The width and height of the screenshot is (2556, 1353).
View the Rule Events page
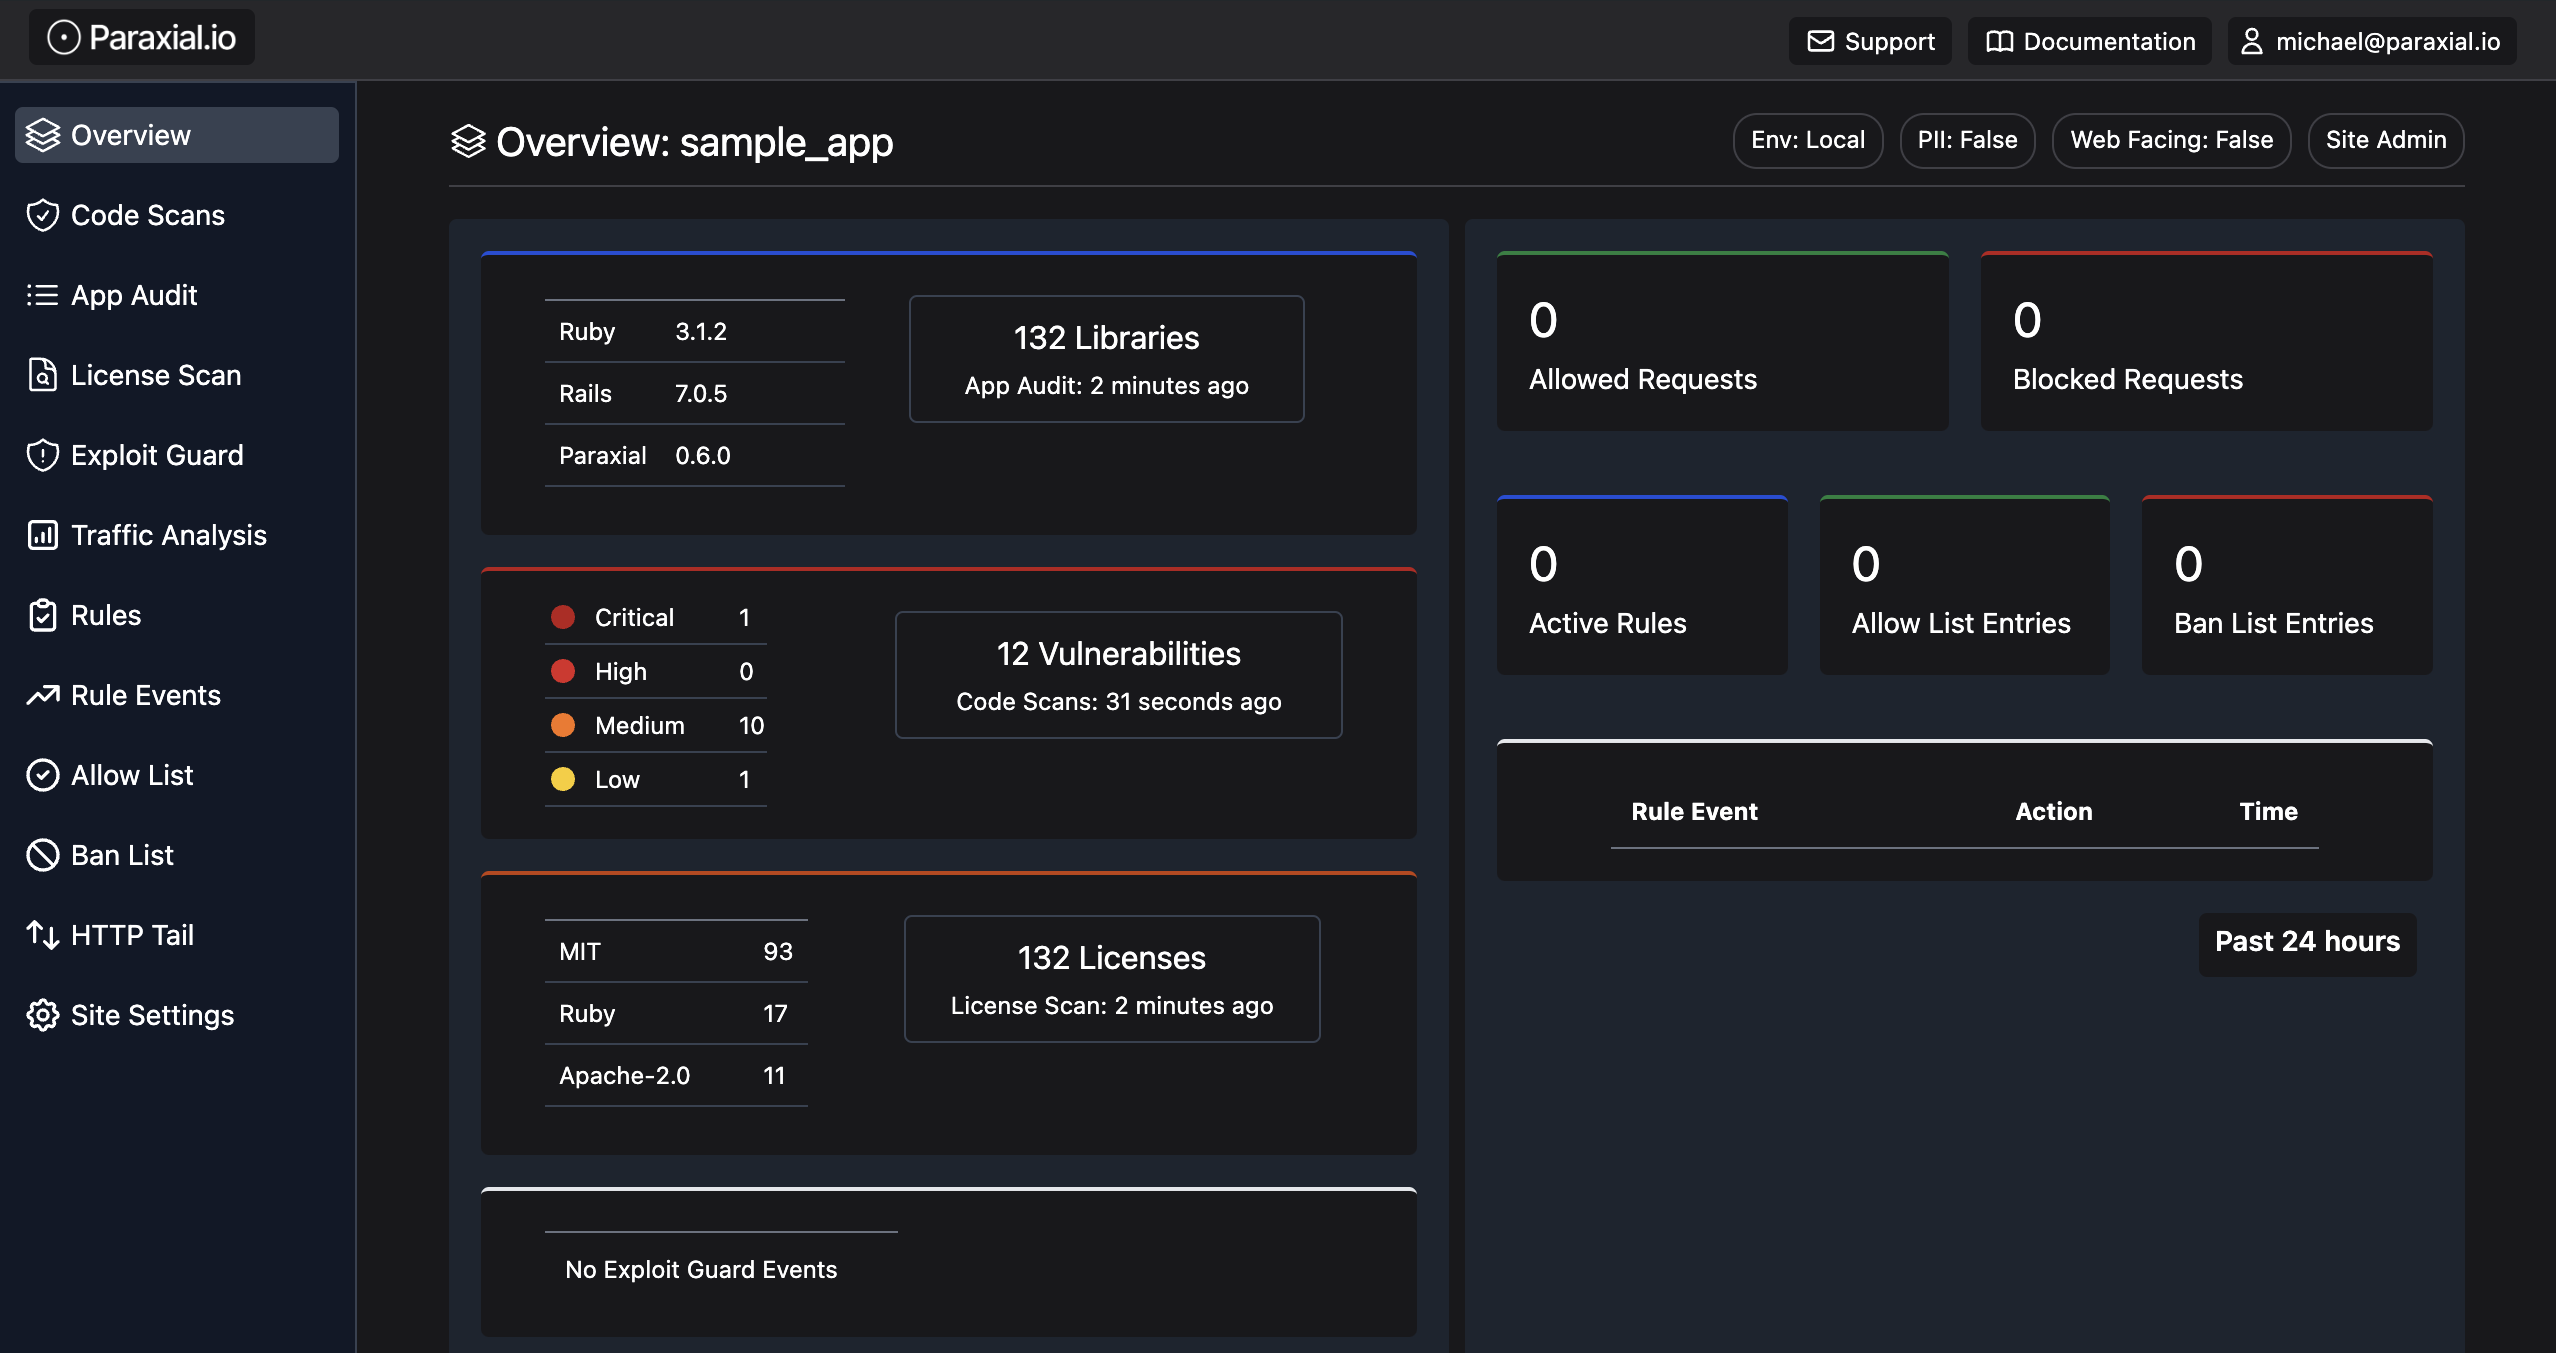point(177,695)
